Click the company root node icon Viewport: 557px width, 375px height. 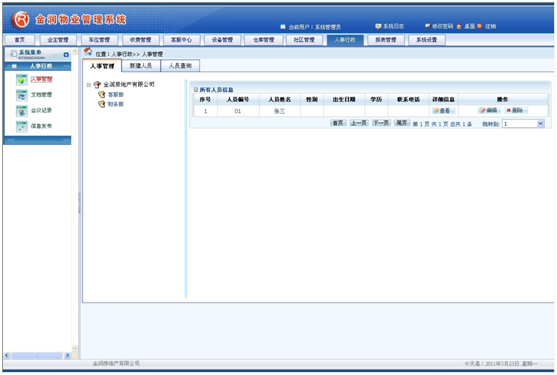click(97, 85)
